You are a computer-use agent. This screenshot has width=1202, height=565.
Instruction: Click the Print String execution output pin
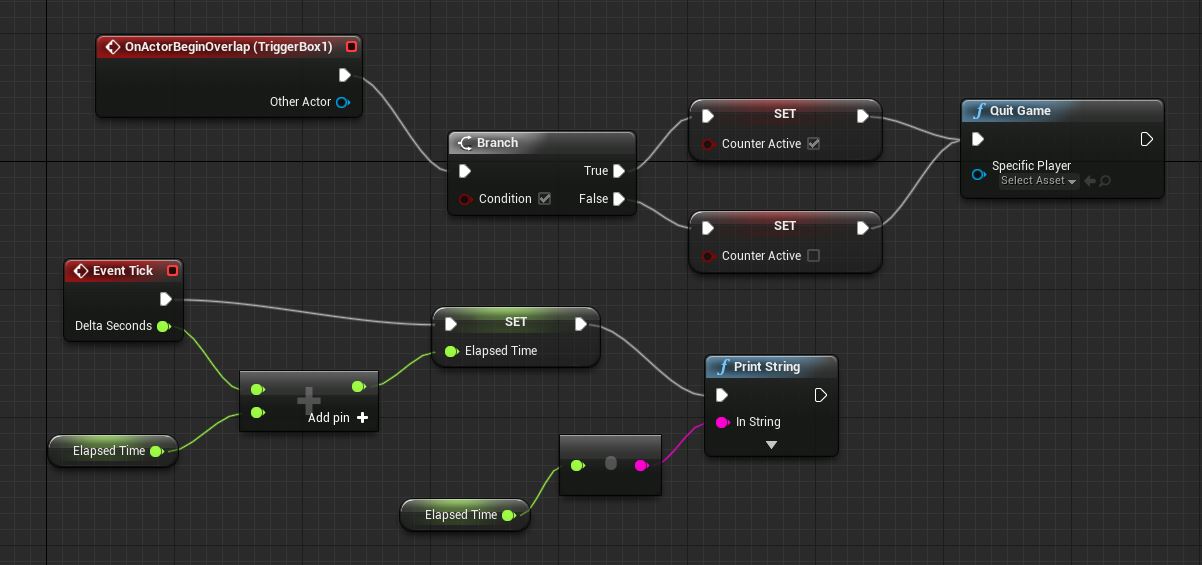(820, 395)
